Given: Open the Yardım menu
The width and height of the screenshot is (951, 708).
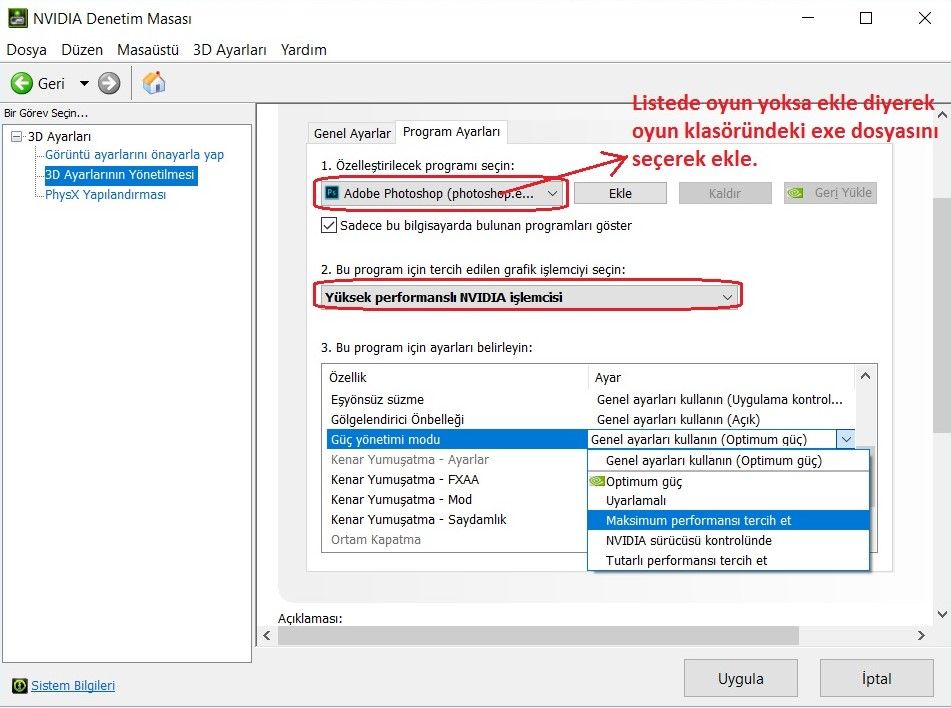Looking at the screenshot, I should [x=303, y=50].
